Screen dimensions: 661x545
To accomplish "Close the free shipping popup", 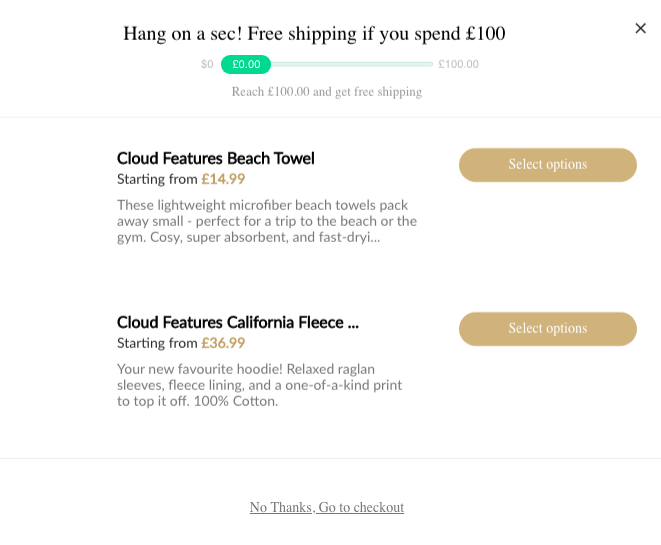I will click(641, 28).
